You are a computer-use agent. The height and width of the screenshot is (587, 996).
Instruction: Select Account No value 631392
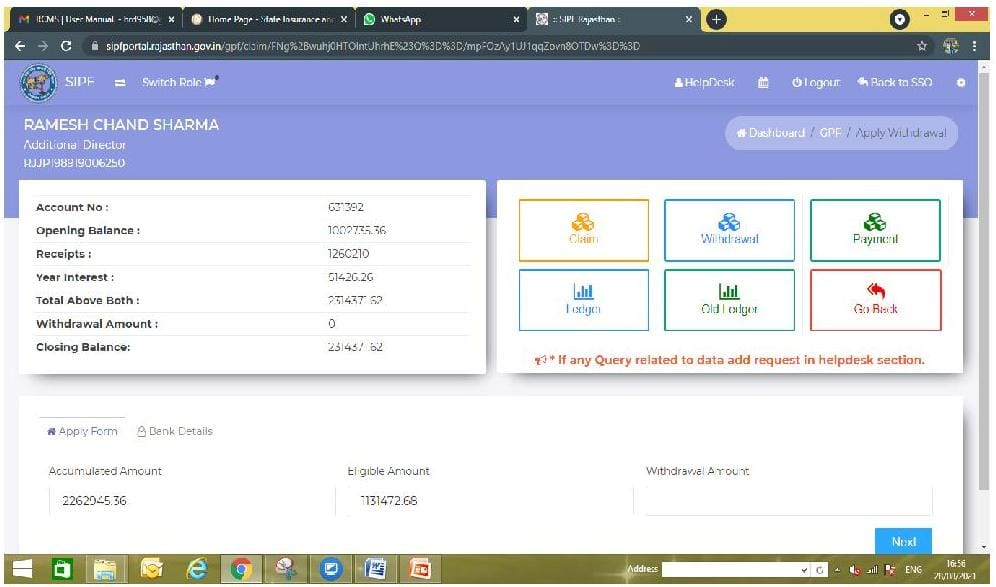click(x=346, y=207)
